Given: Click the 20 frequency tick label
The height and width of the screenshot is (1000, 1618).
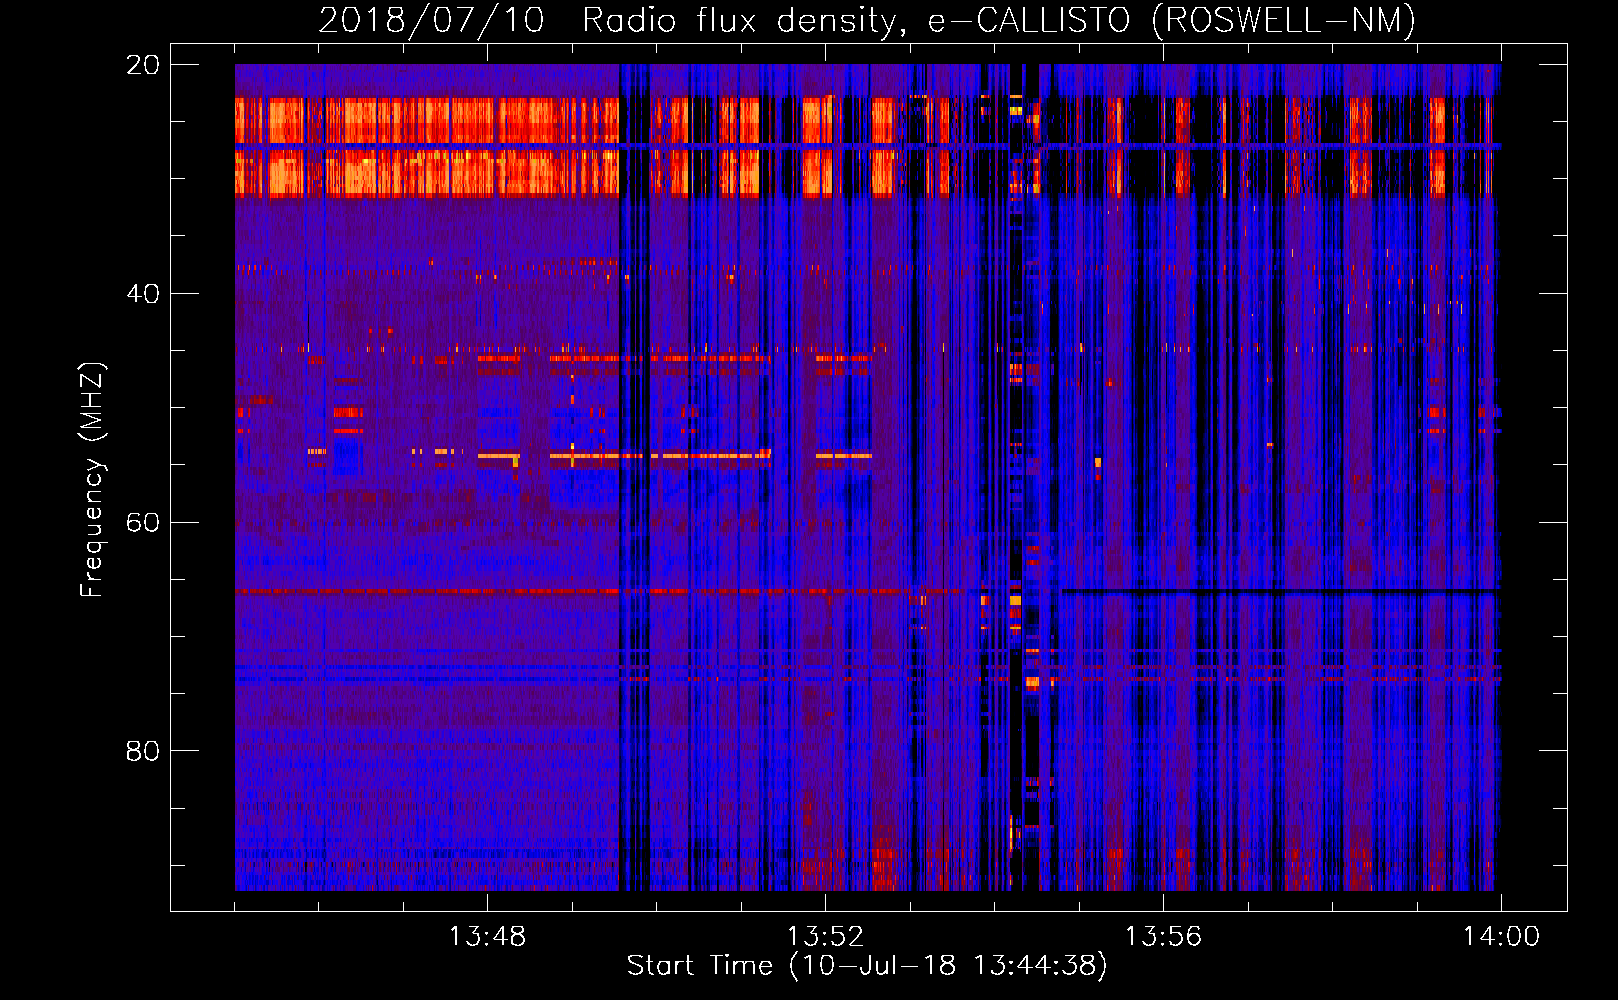Looking at the screenshot, I should (142, 65).
